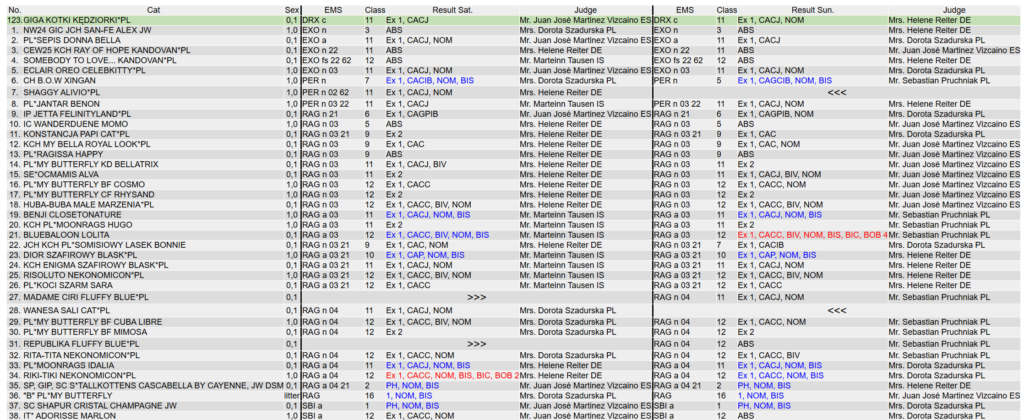The image size is (1024, 420).
Task: Click the "No." column header
Action: pos(15,8)
